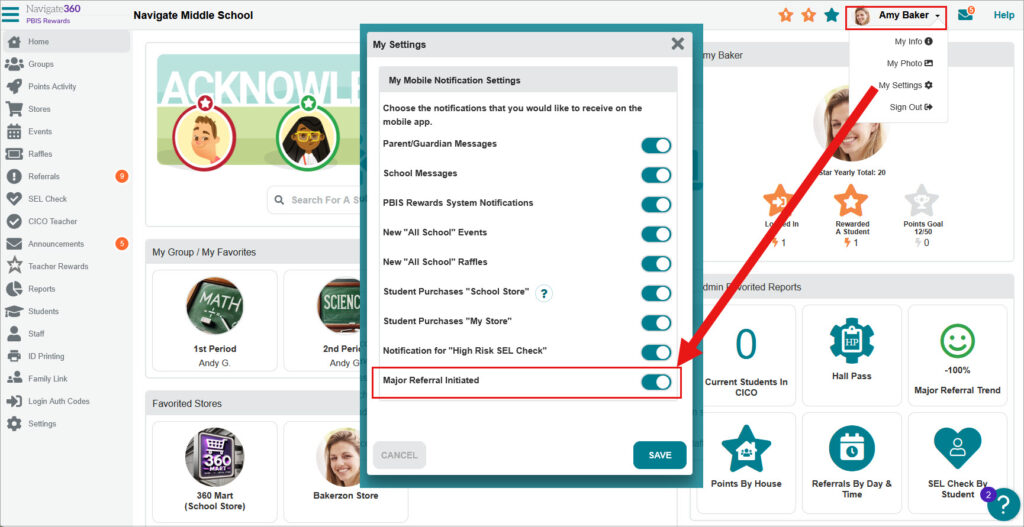Expand the Amy Baker user dropdown
This screenshot has width=1024, height=527.
[x=896, y=16]
